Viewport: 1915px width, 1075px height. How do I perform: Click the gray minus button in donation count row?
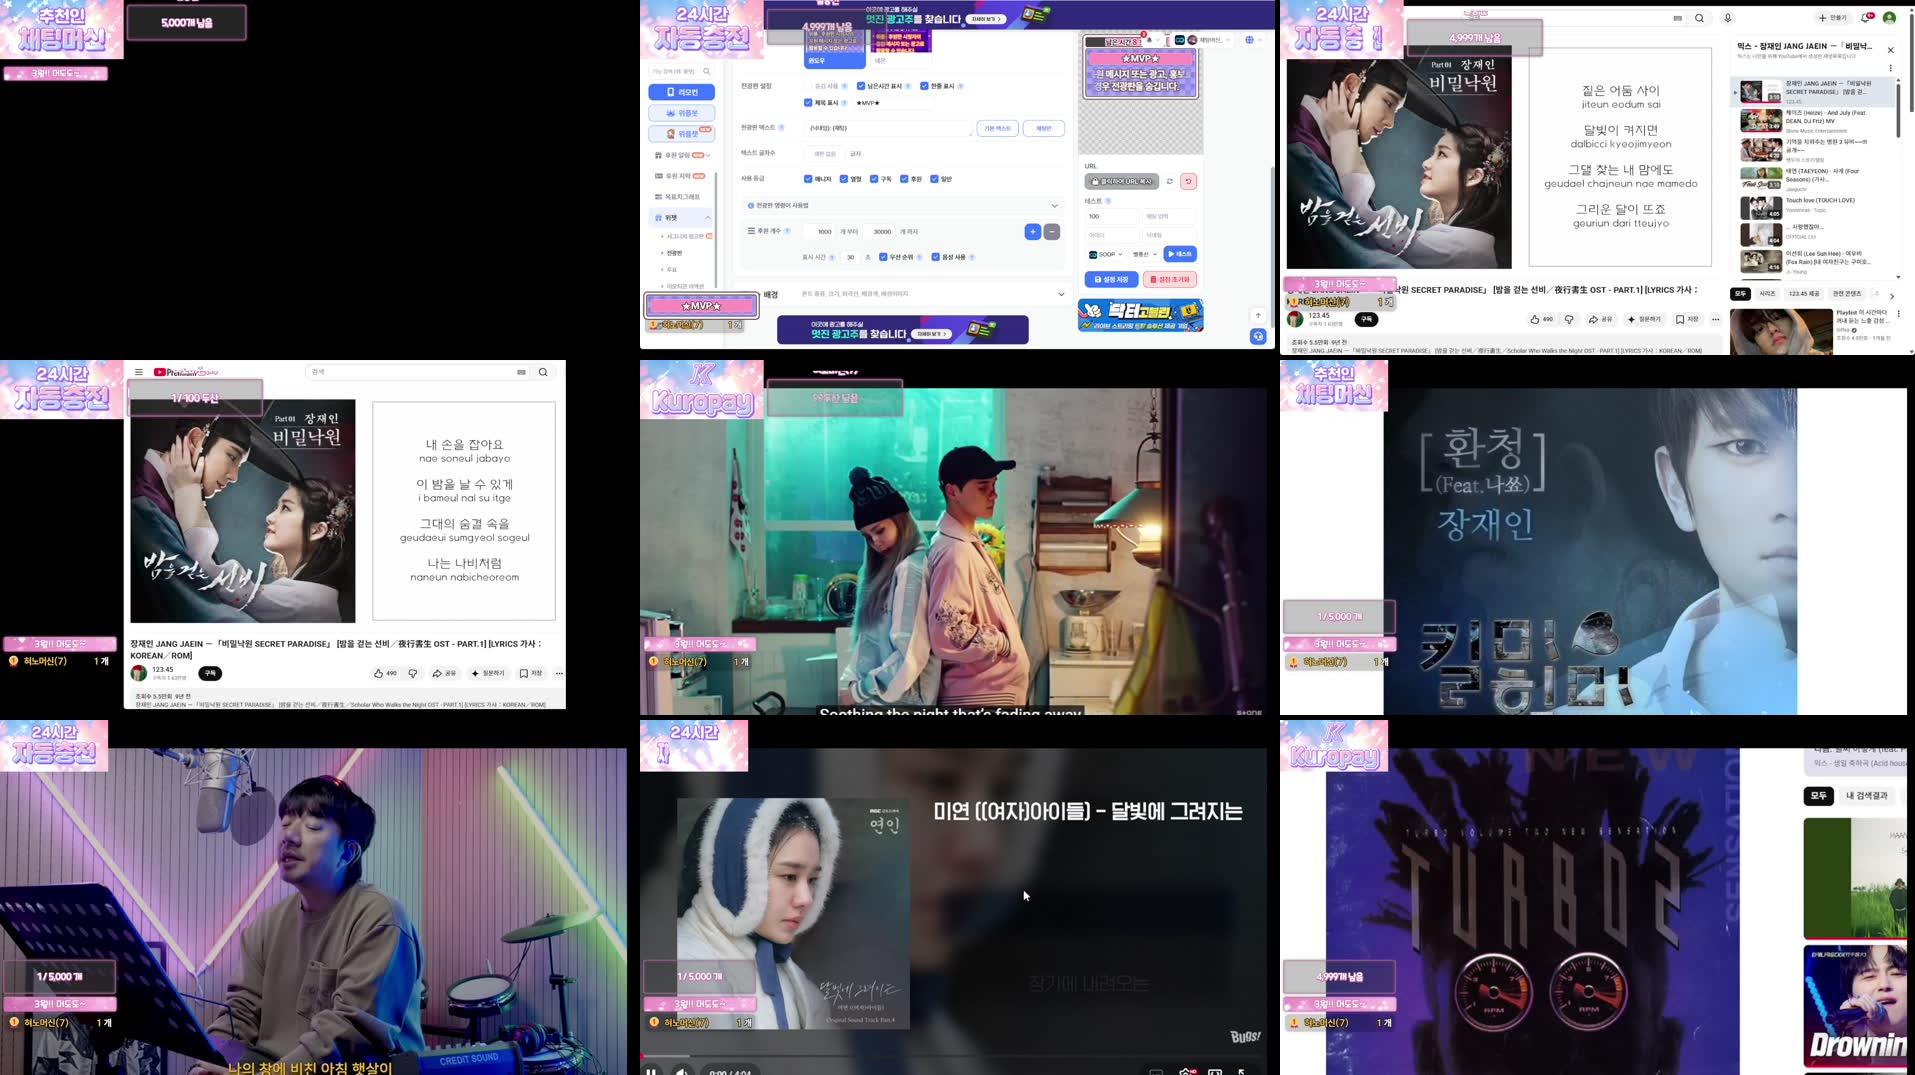click(x=1052, y=232)
